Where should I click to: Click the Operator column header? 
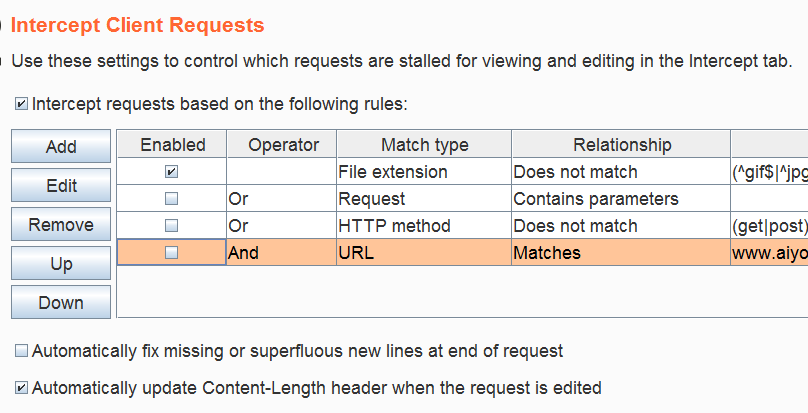tap(282, 145)
